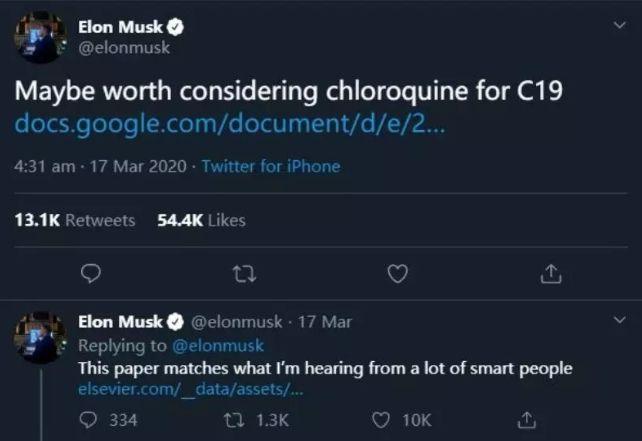Open the docs.google.com document link
Screen dimensions: 642x441
coord(229,124)
